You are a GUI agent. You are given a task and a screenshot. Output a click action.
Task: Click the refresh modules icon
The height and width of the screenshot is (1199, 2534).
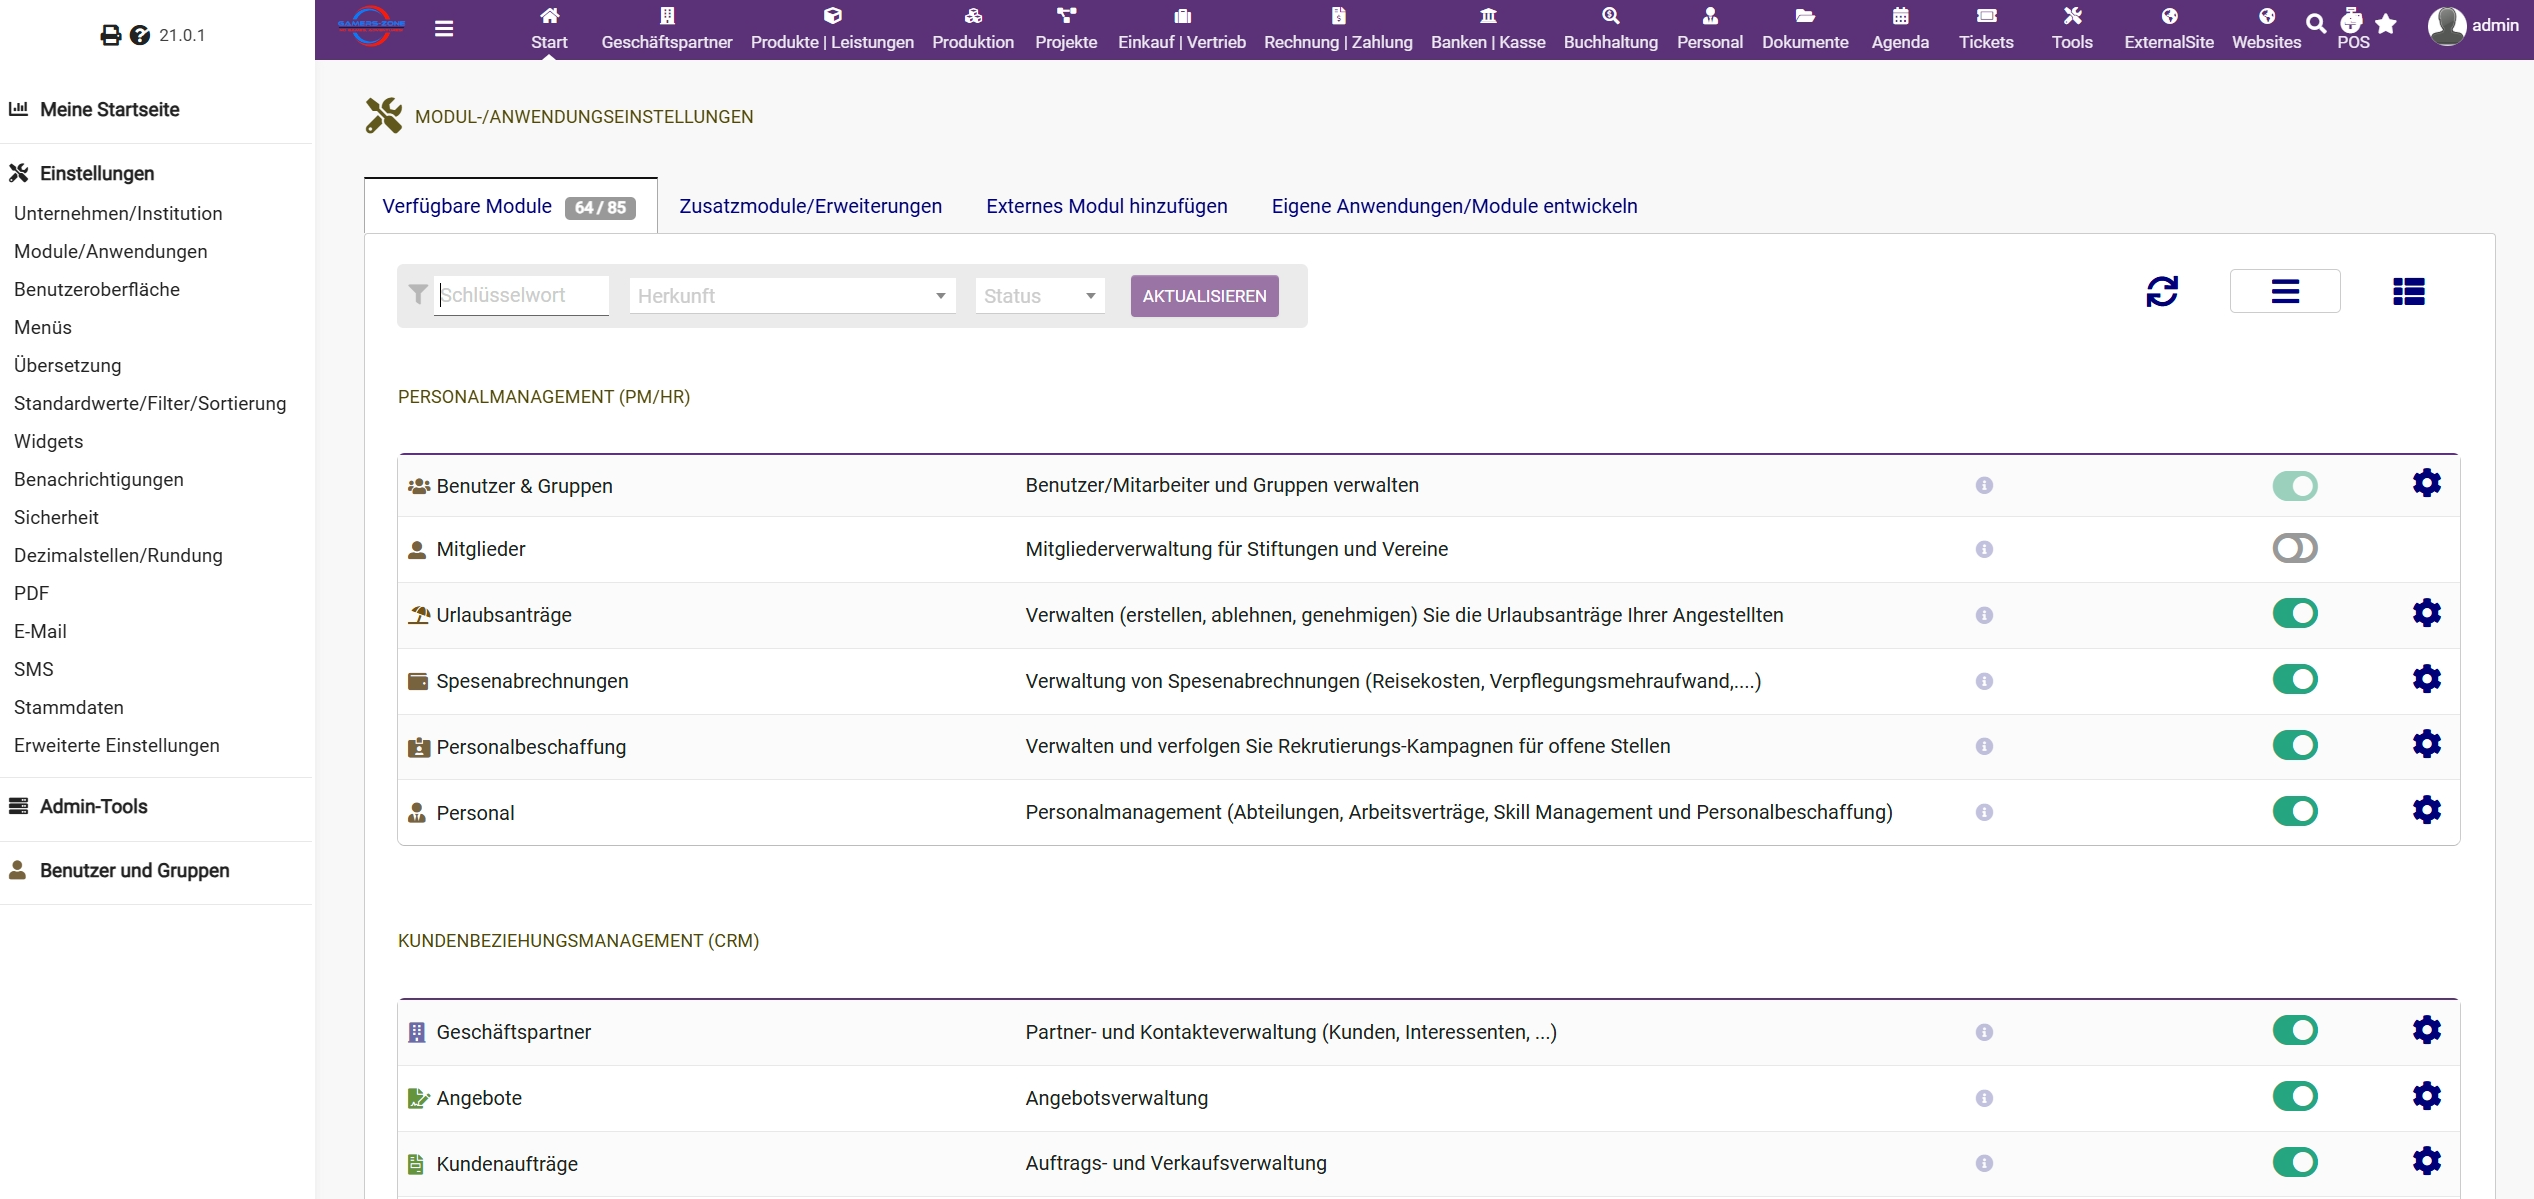(x=2161, y=291)
